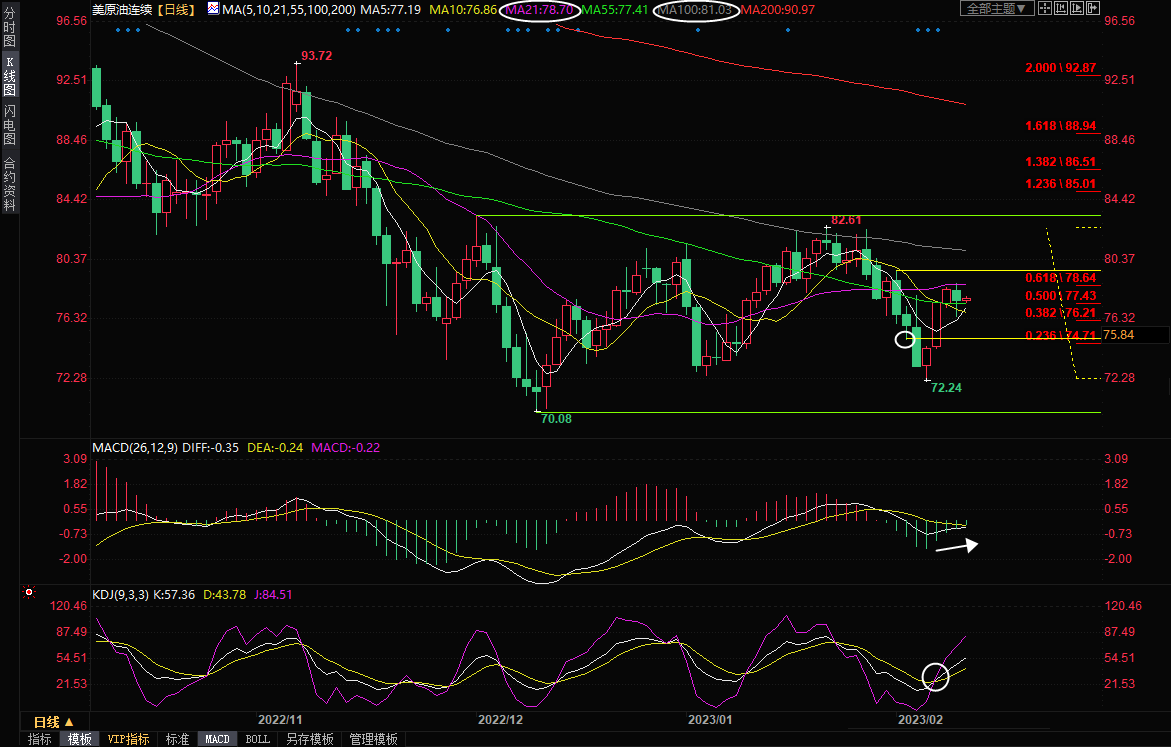This screenshot has width=1171, height=747.
Task: Select the 标准 standard template
Action: 177,739
